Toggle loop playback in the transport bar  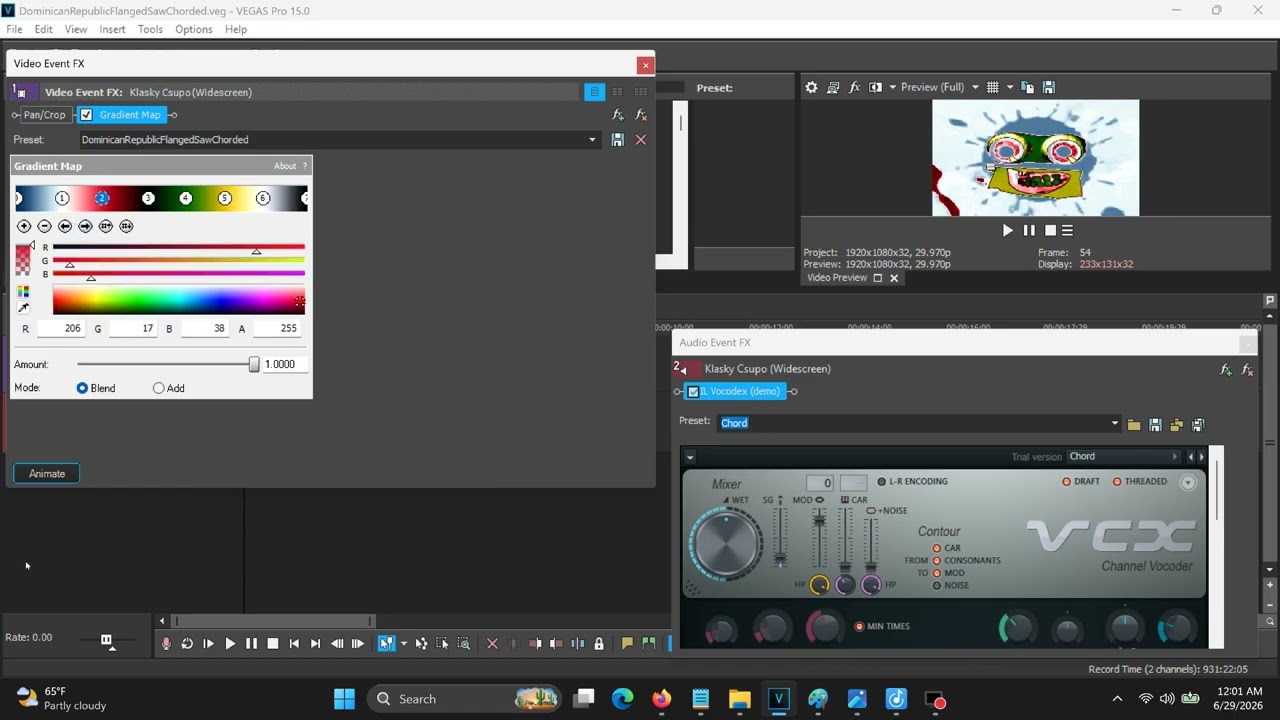187,644
